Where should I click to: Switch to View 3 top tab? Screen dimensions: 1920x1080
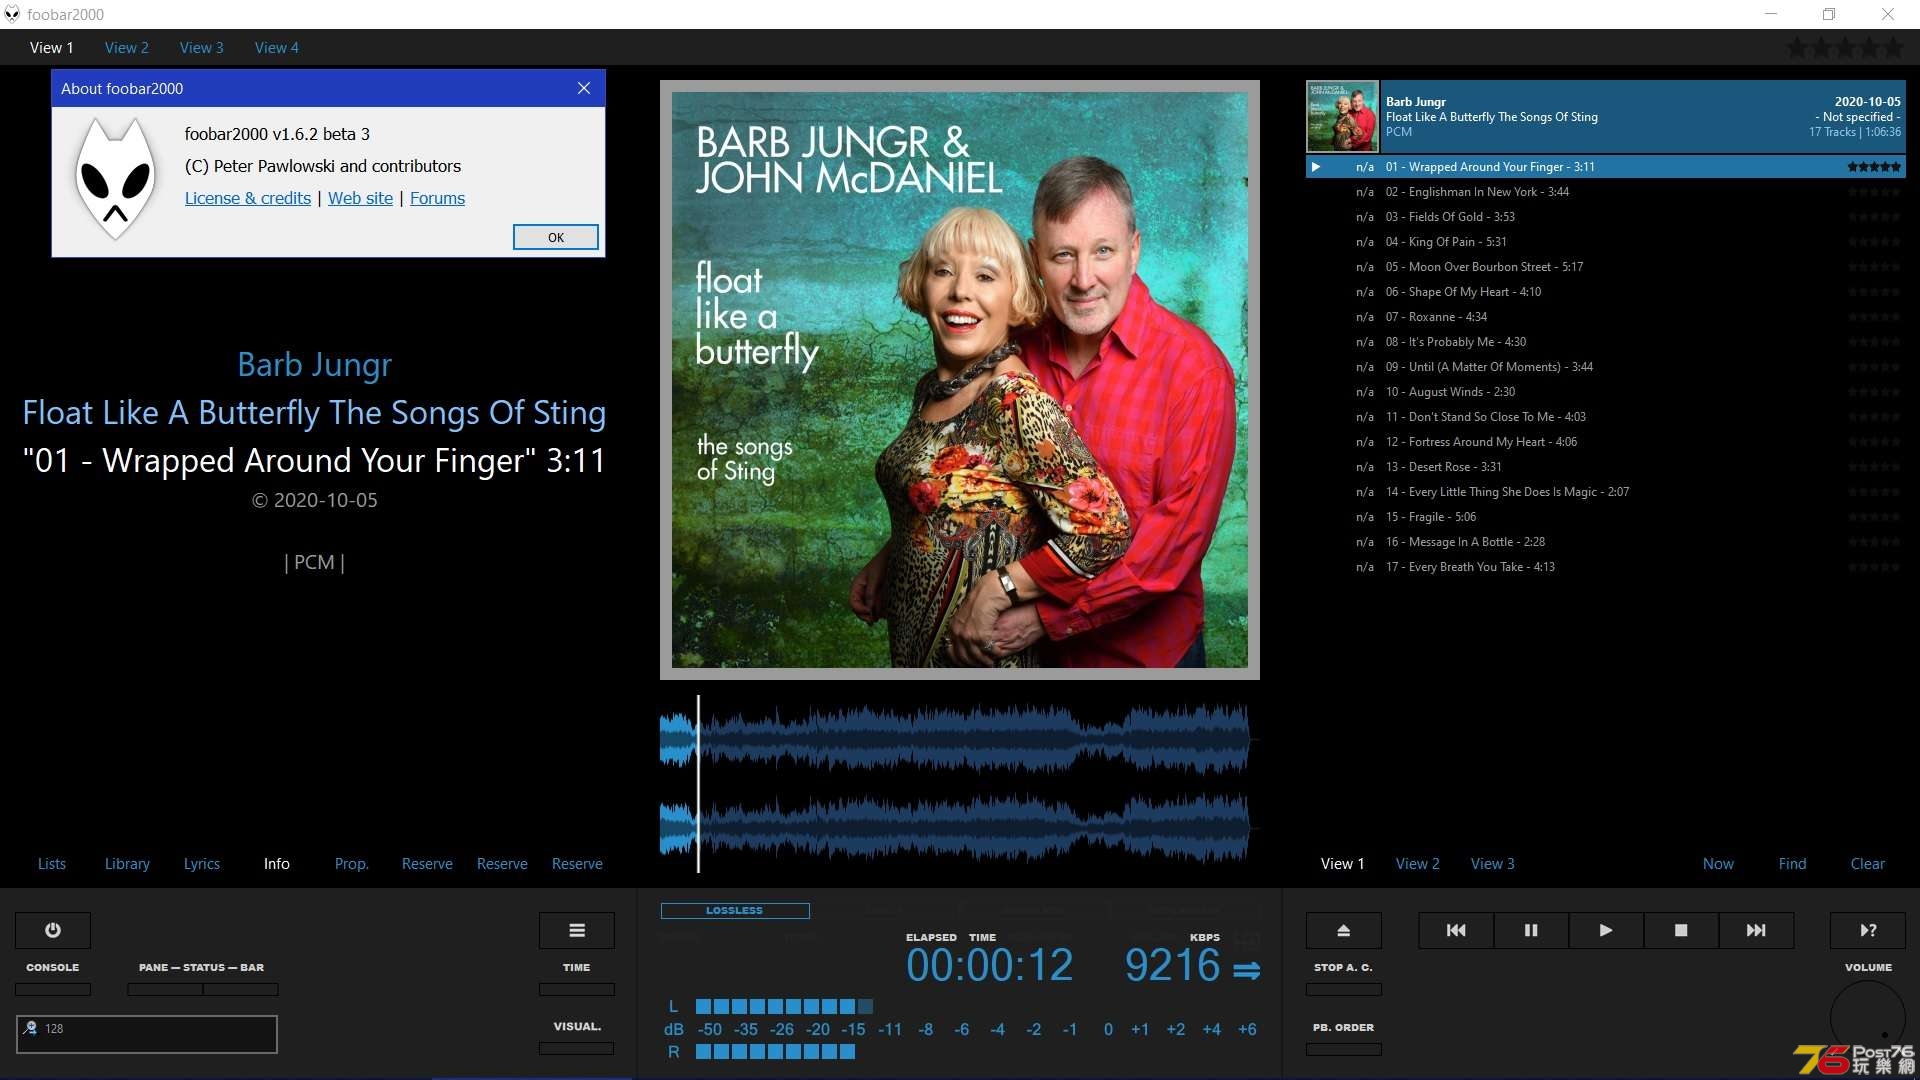tap(202, 47)
